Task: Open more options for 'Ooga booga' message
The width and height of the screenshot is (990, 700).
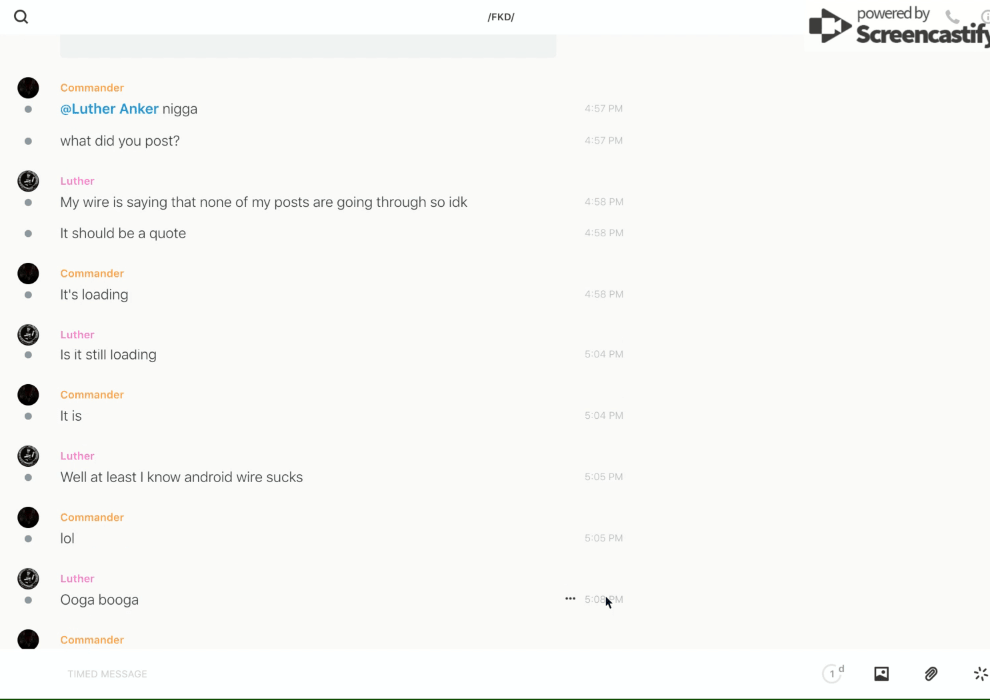Action: [x=570, y=599]
